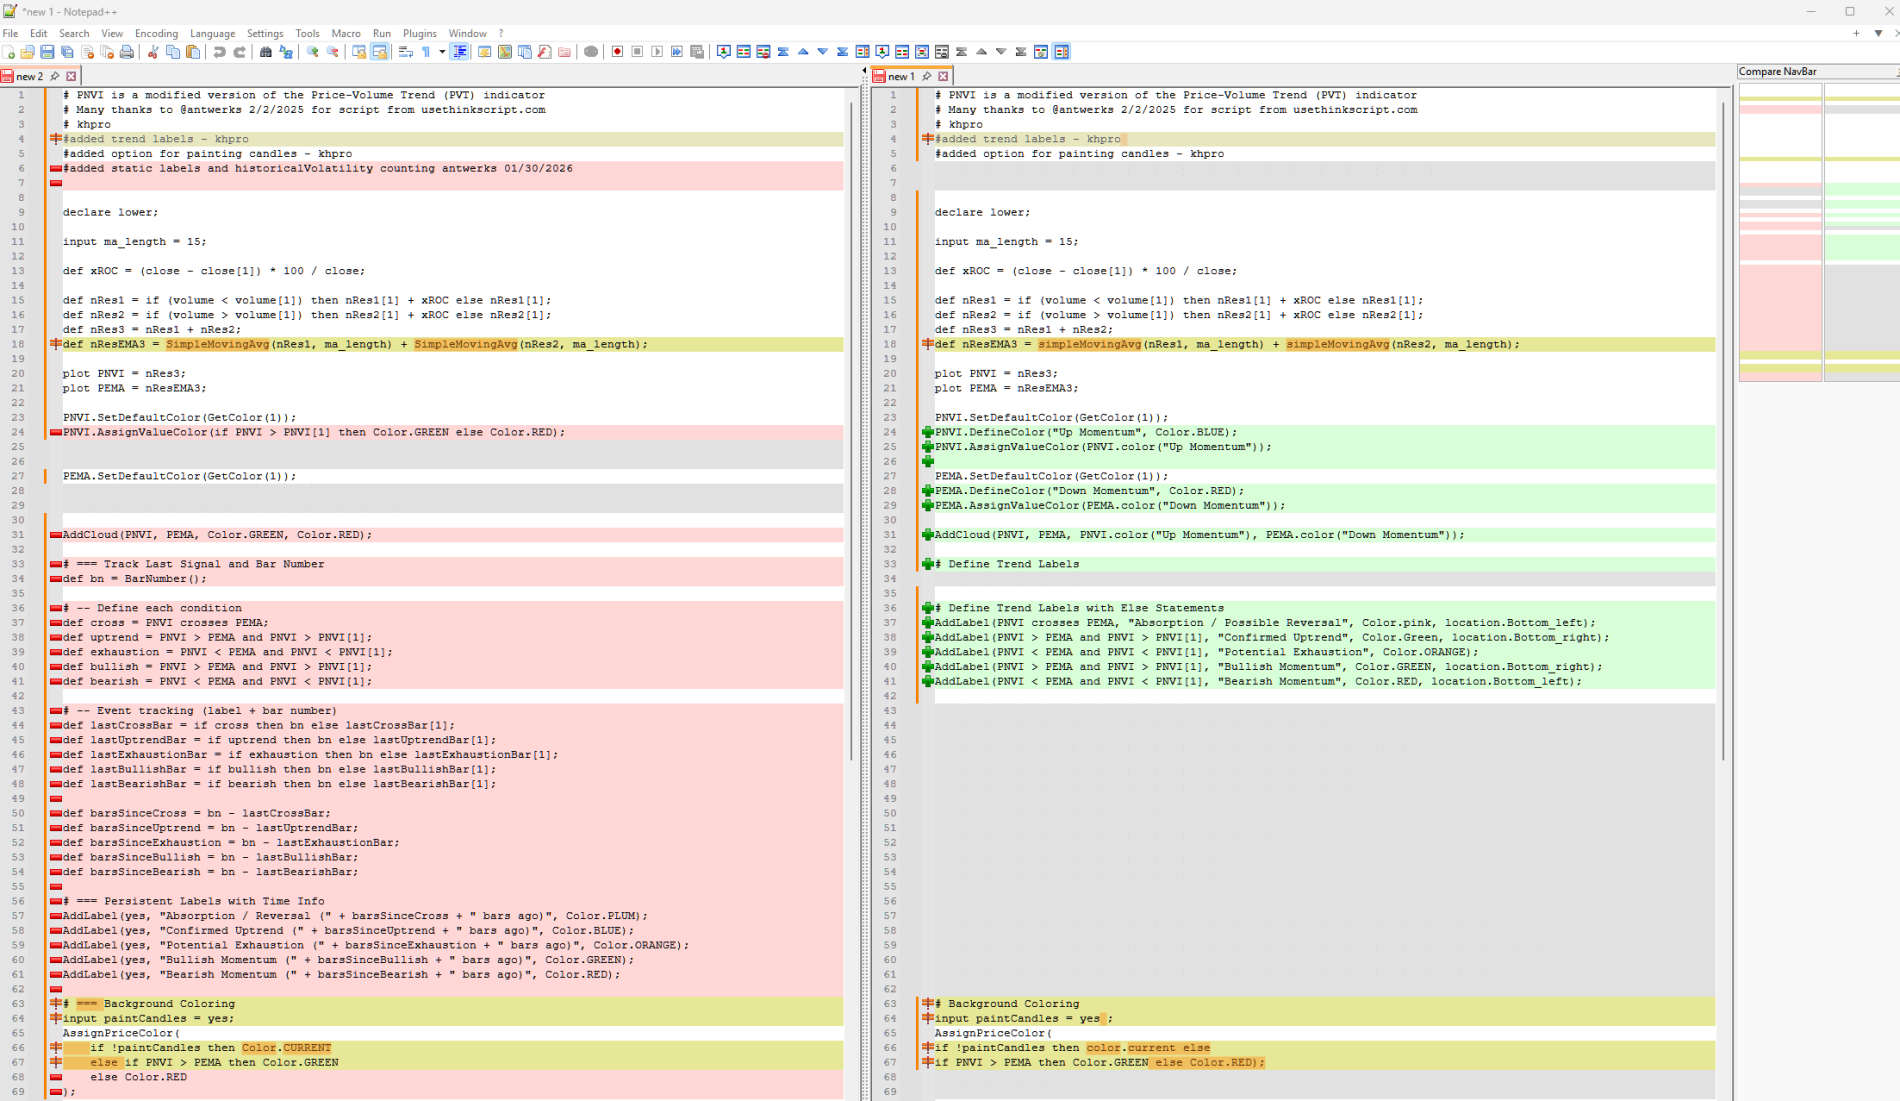Click the Save file toolbar icon
Image resolution: width=1900 pixels, height=1101 pixels.
47,52
